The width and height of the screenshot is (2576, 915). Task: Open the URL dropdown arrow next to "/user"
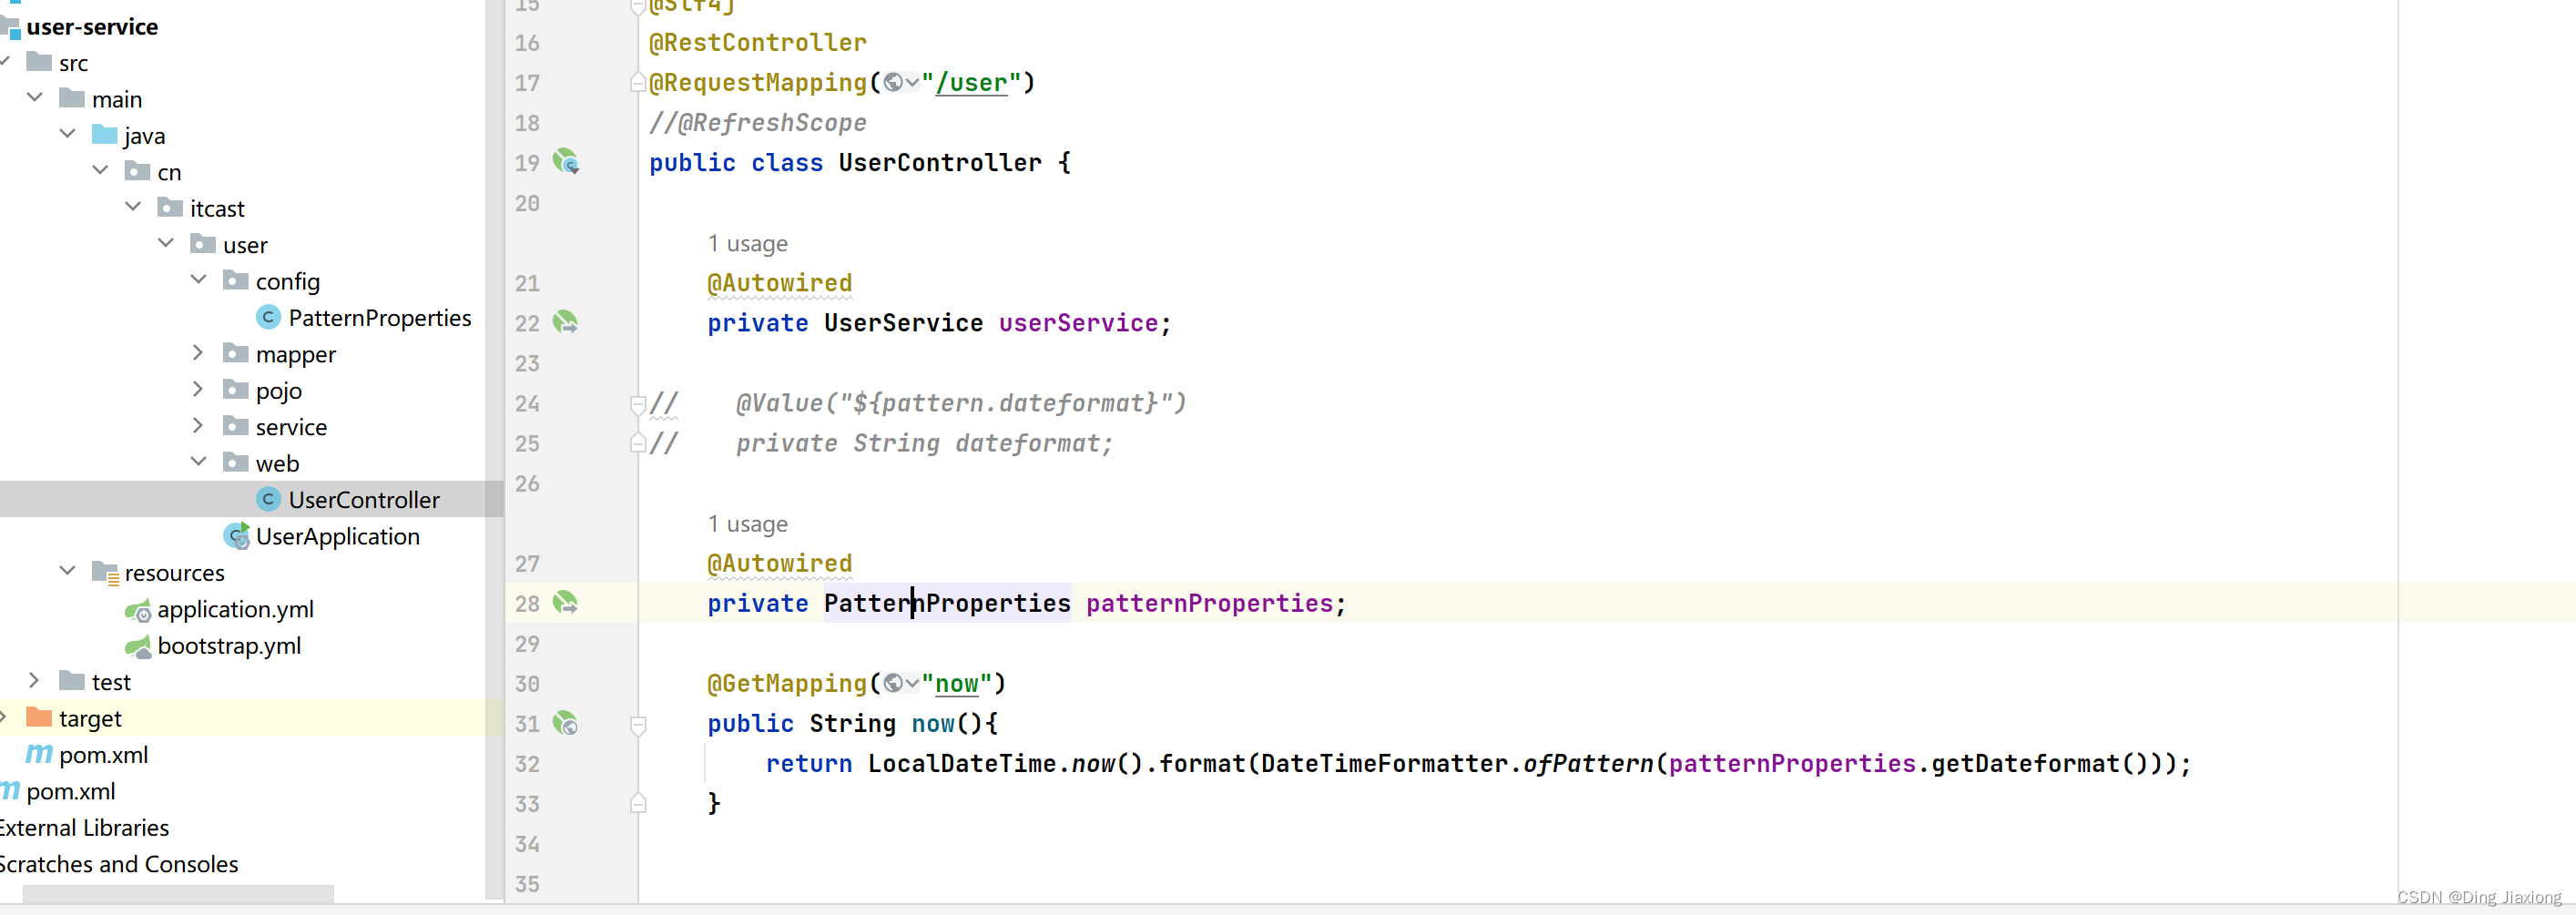click(x=912, y=83)
